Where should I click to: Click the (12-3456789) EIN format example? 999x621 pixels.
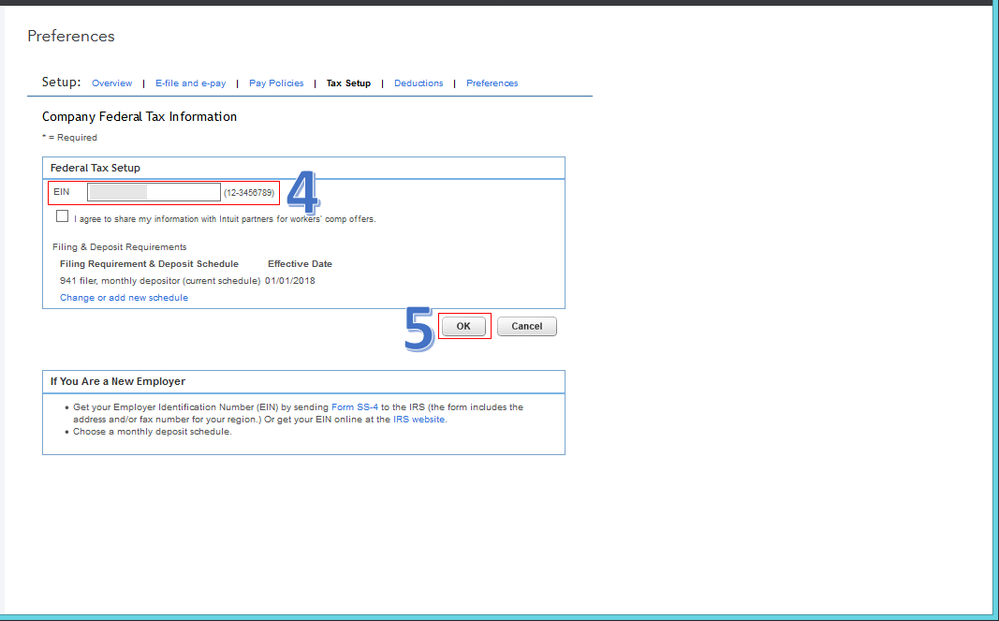249,192
